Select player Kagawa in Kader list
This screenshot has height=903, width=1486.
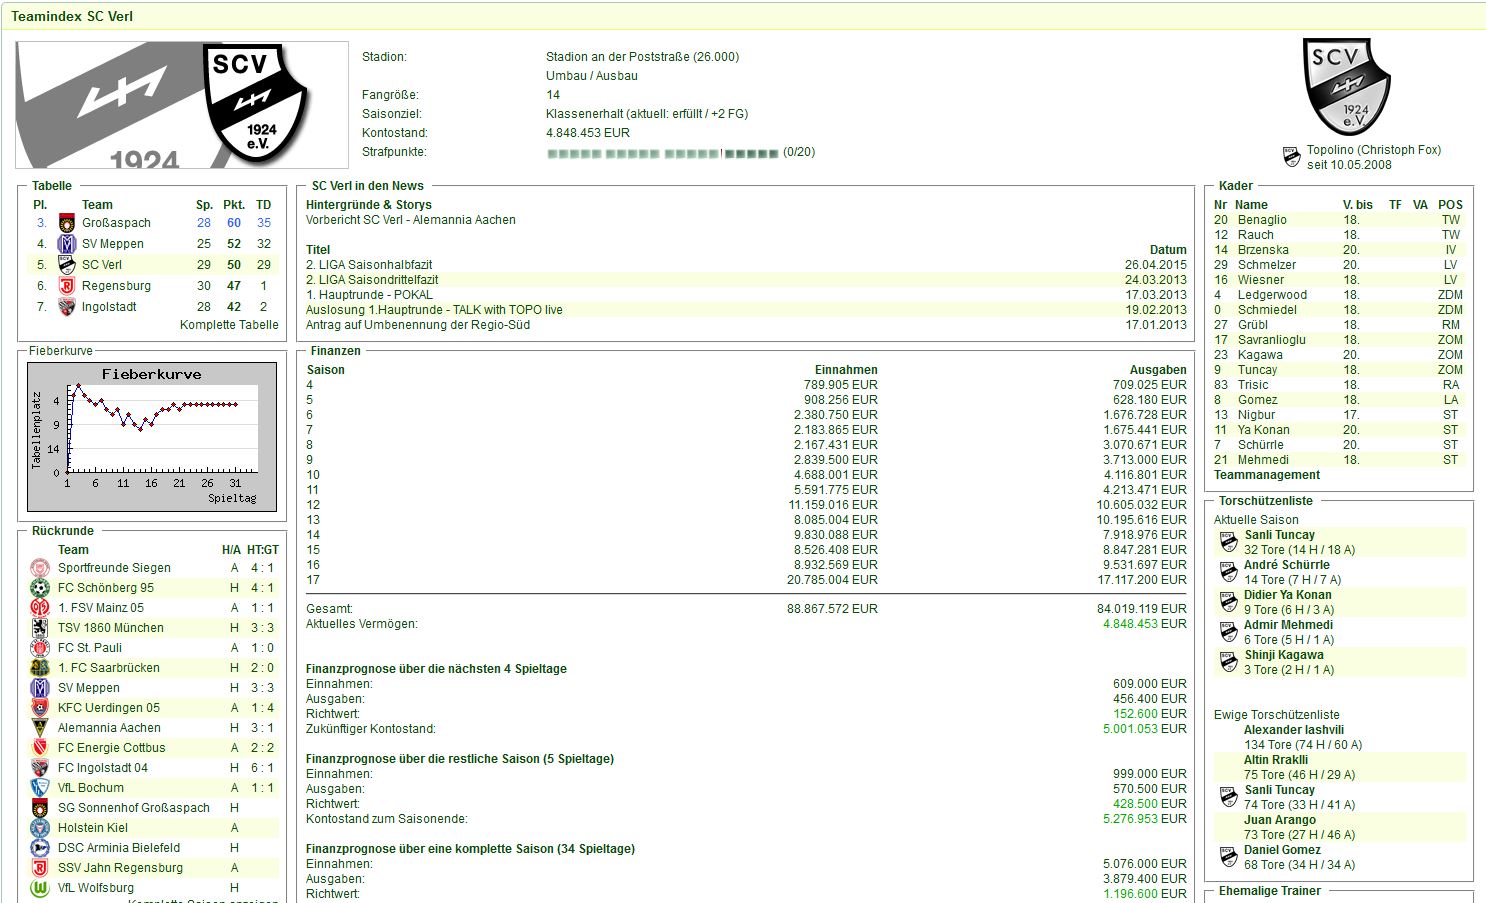pos(1260,355)
